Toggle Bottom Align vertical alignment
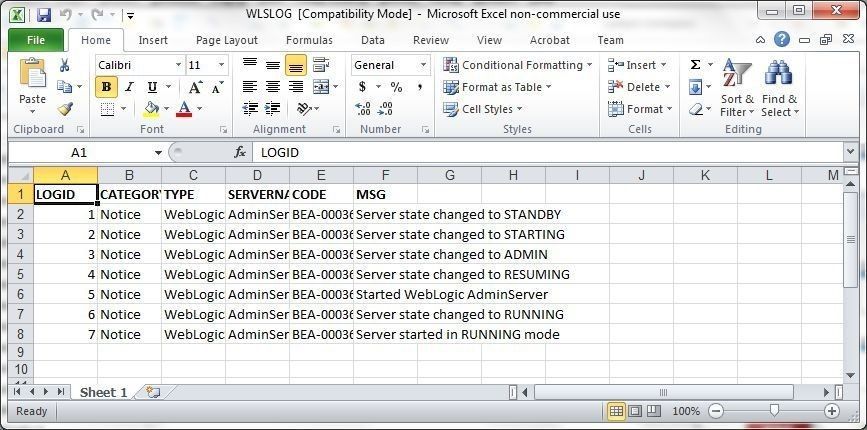Viewport: 867px width, 430px height. 296,65
